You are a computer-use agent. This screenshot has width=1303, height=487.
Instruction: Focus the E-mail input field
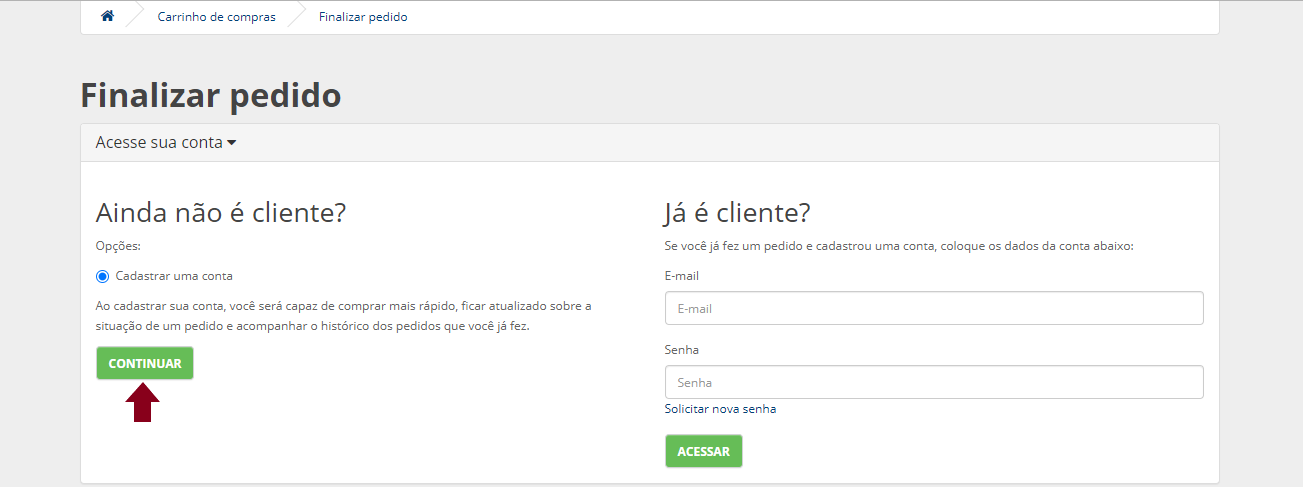tap(933, 309)
